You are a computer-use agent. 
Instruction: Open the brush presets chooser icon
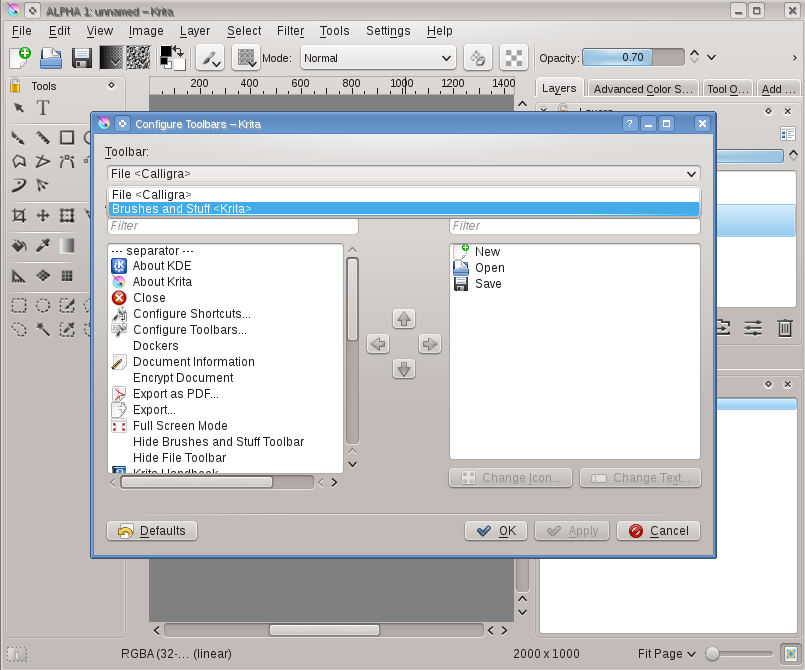(246, 58)
